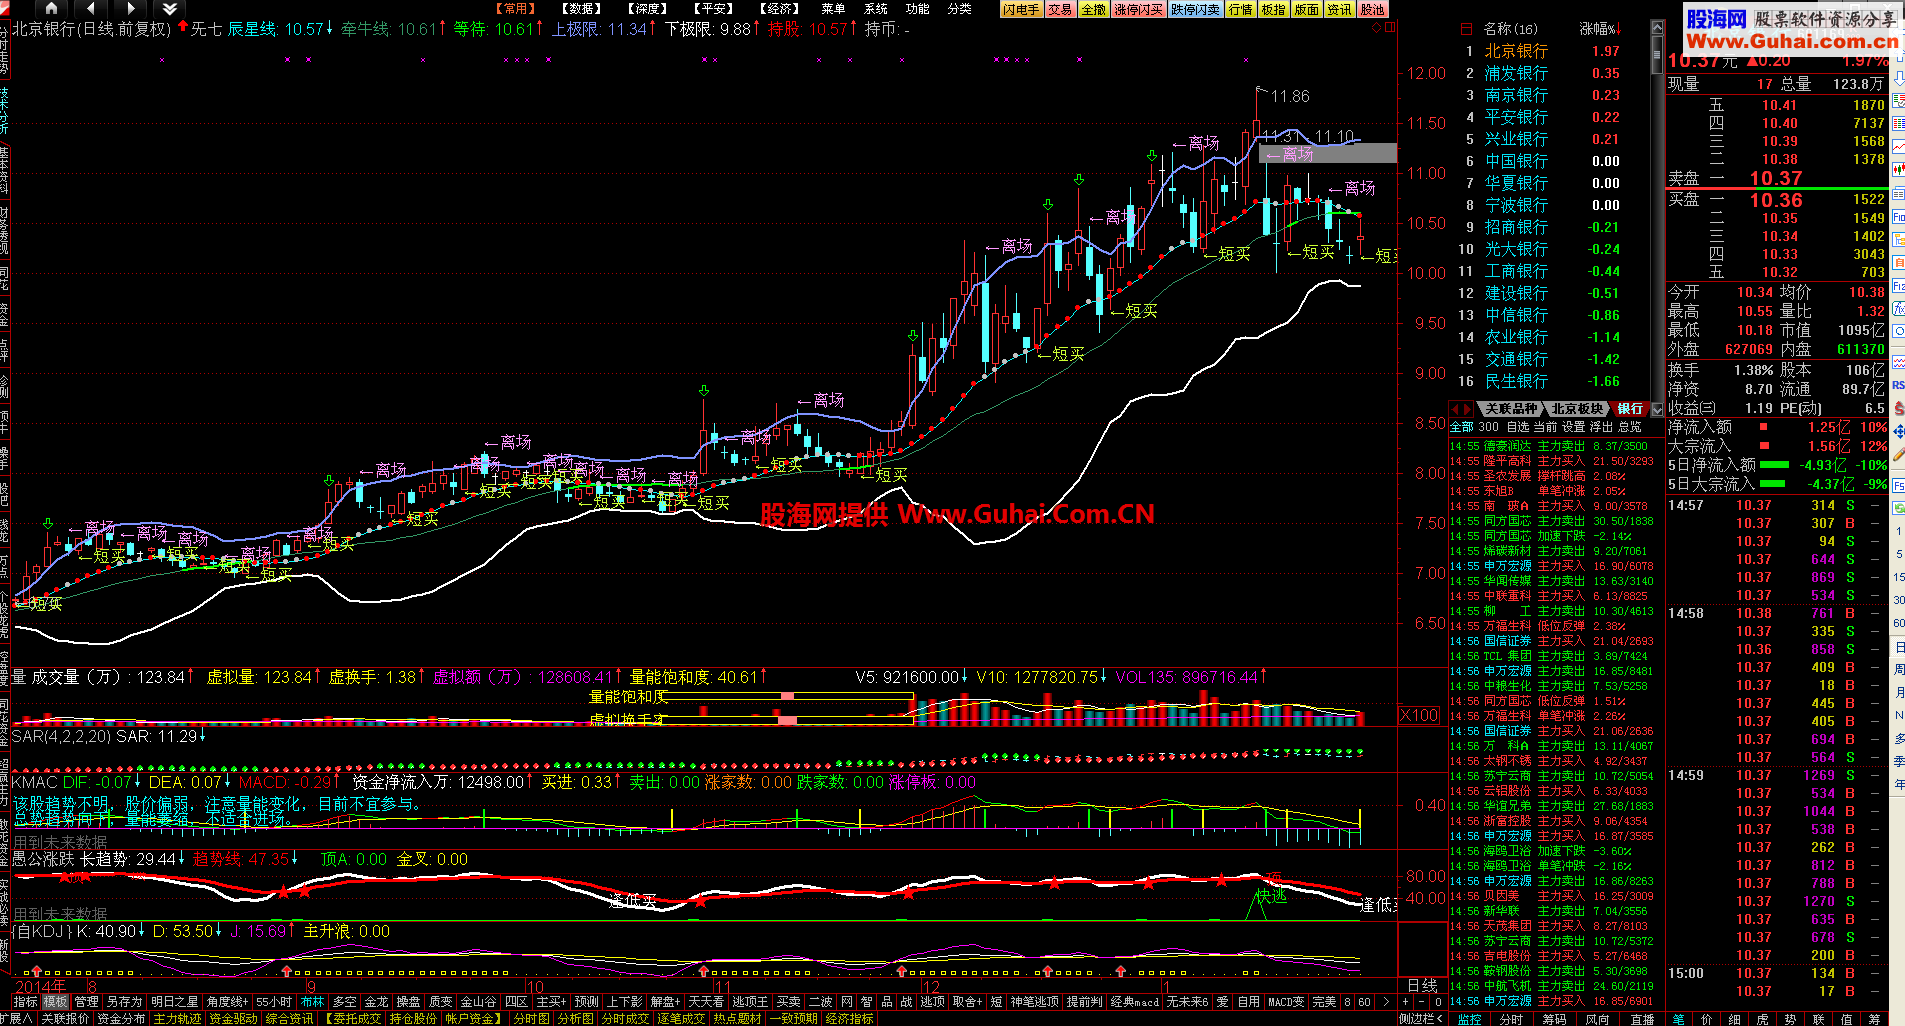
Task: Select the 60 period tab
Action: coord(1363,1001)
